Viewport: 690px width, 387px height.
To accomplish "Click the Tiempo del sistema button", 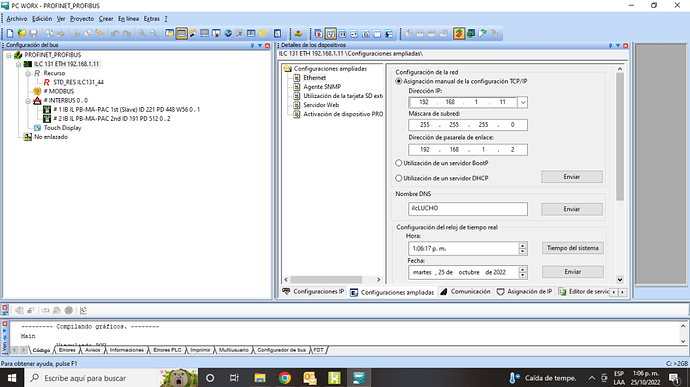I will (573, 248).
